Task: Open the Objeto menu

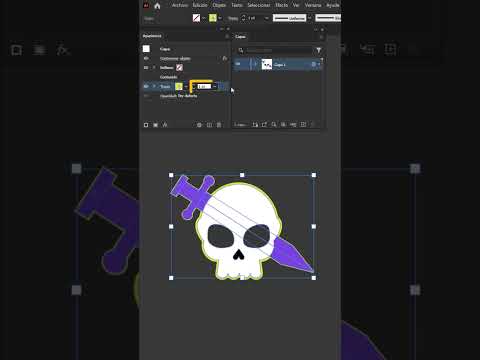Action: (219, 5)
